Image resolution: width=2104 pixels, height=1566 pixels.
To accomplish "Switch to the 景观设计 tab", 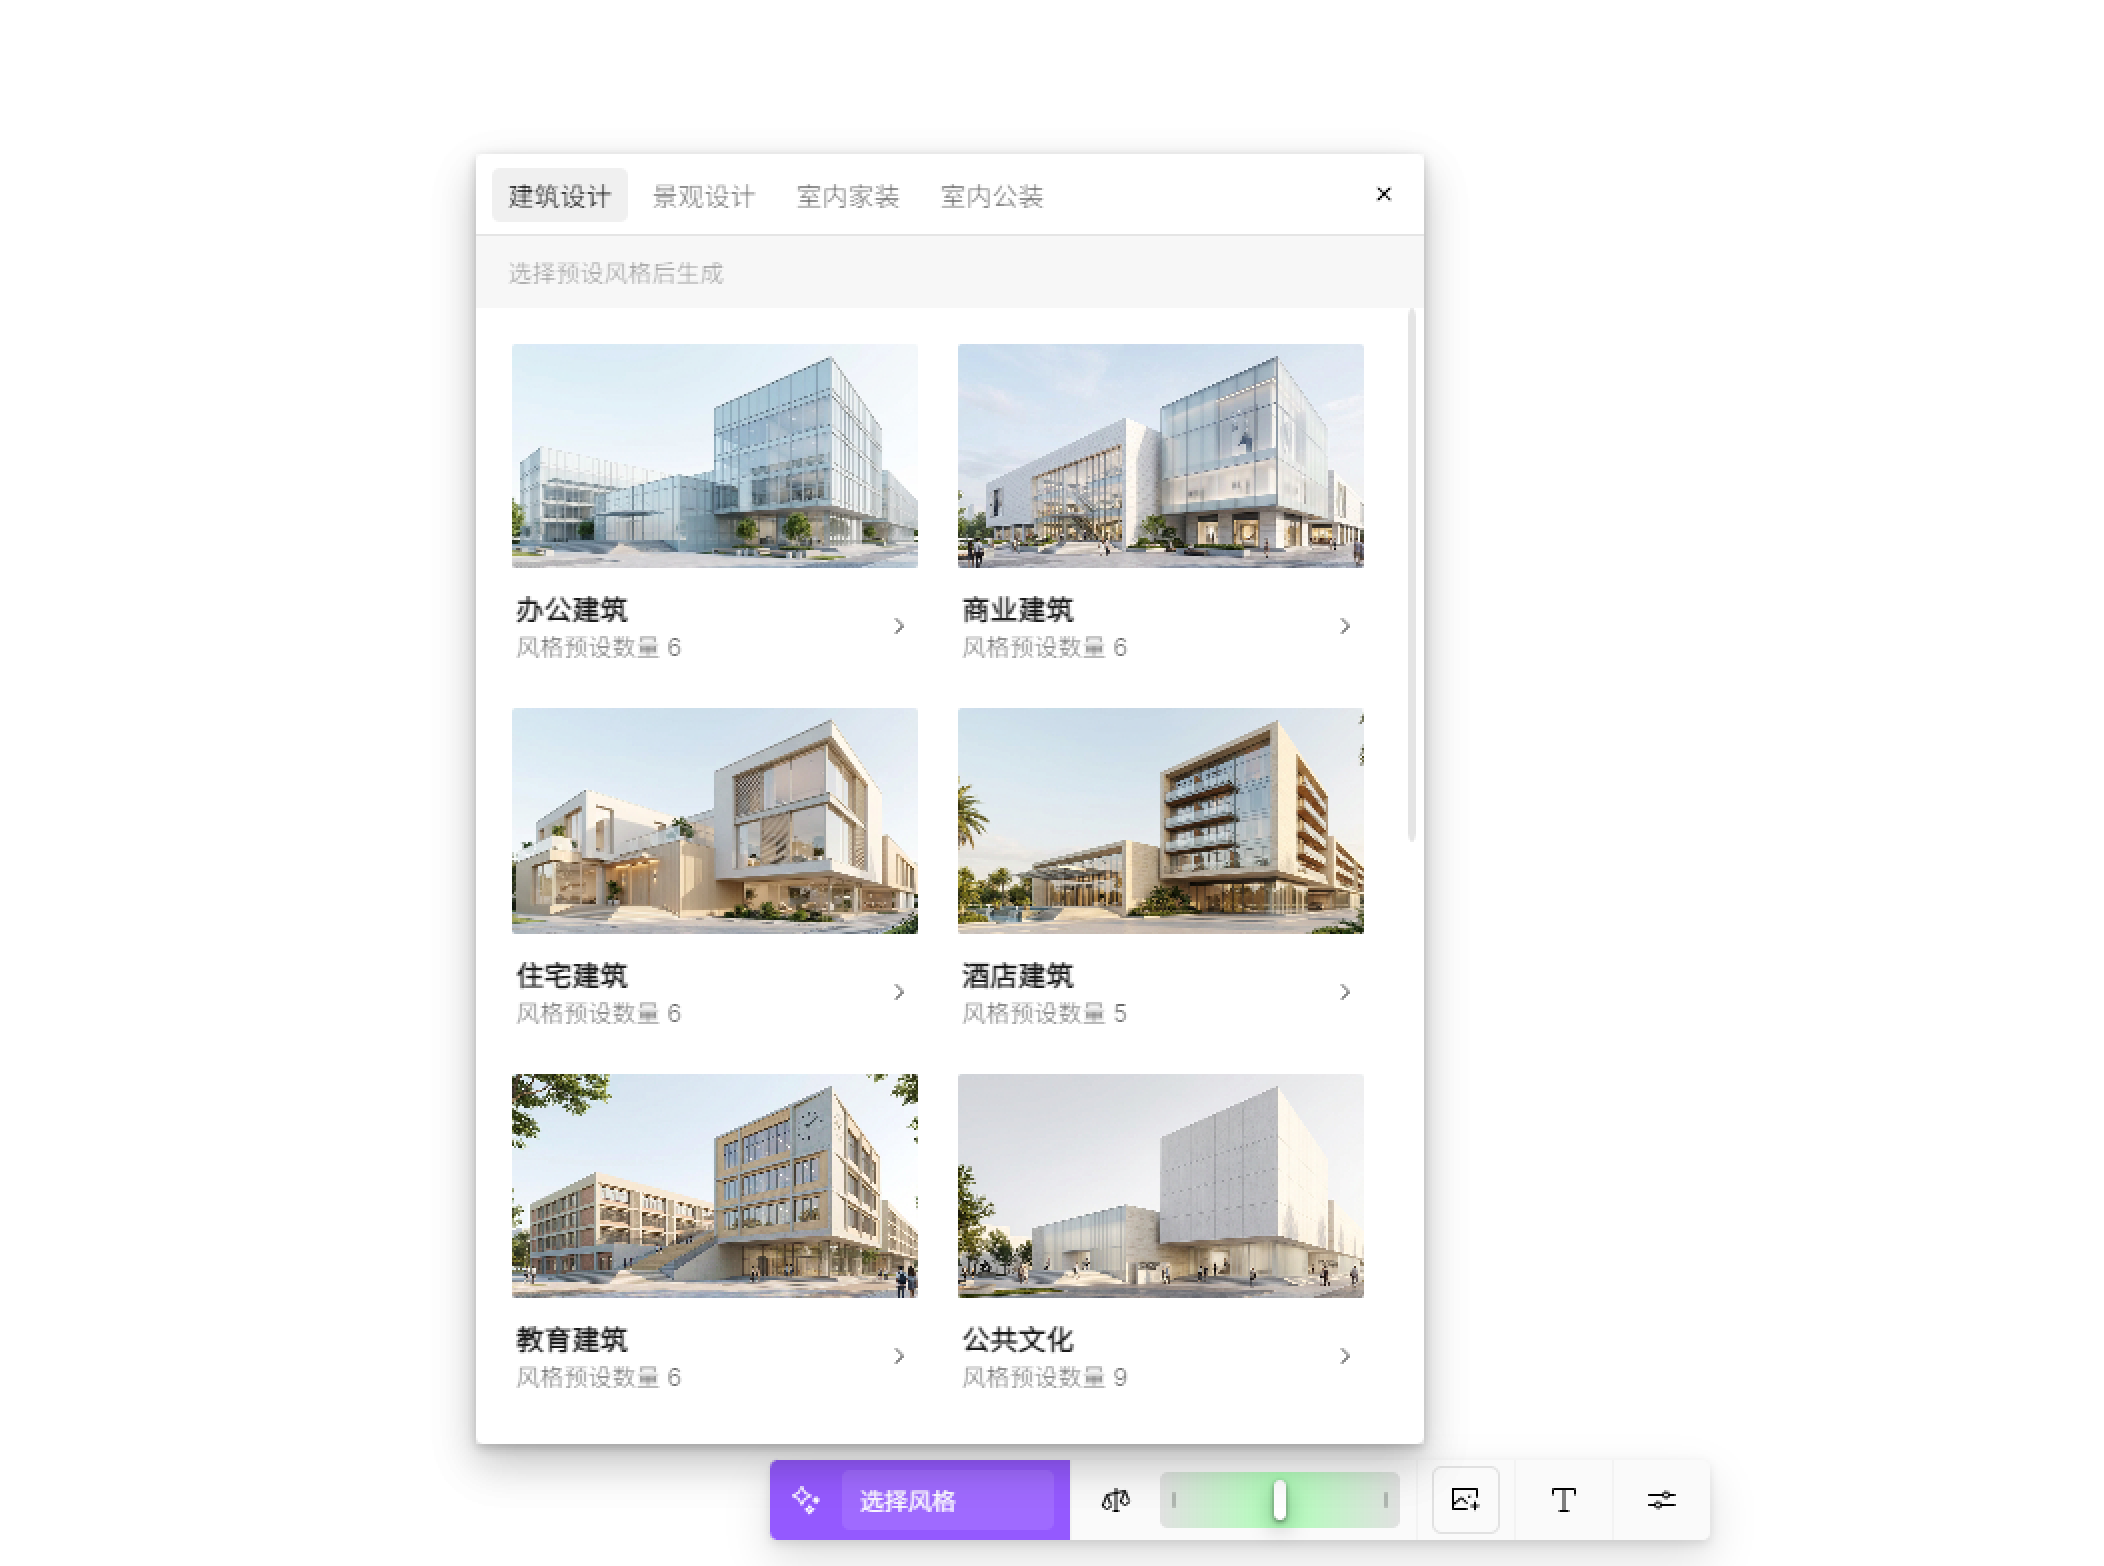I will coord(703,196).
